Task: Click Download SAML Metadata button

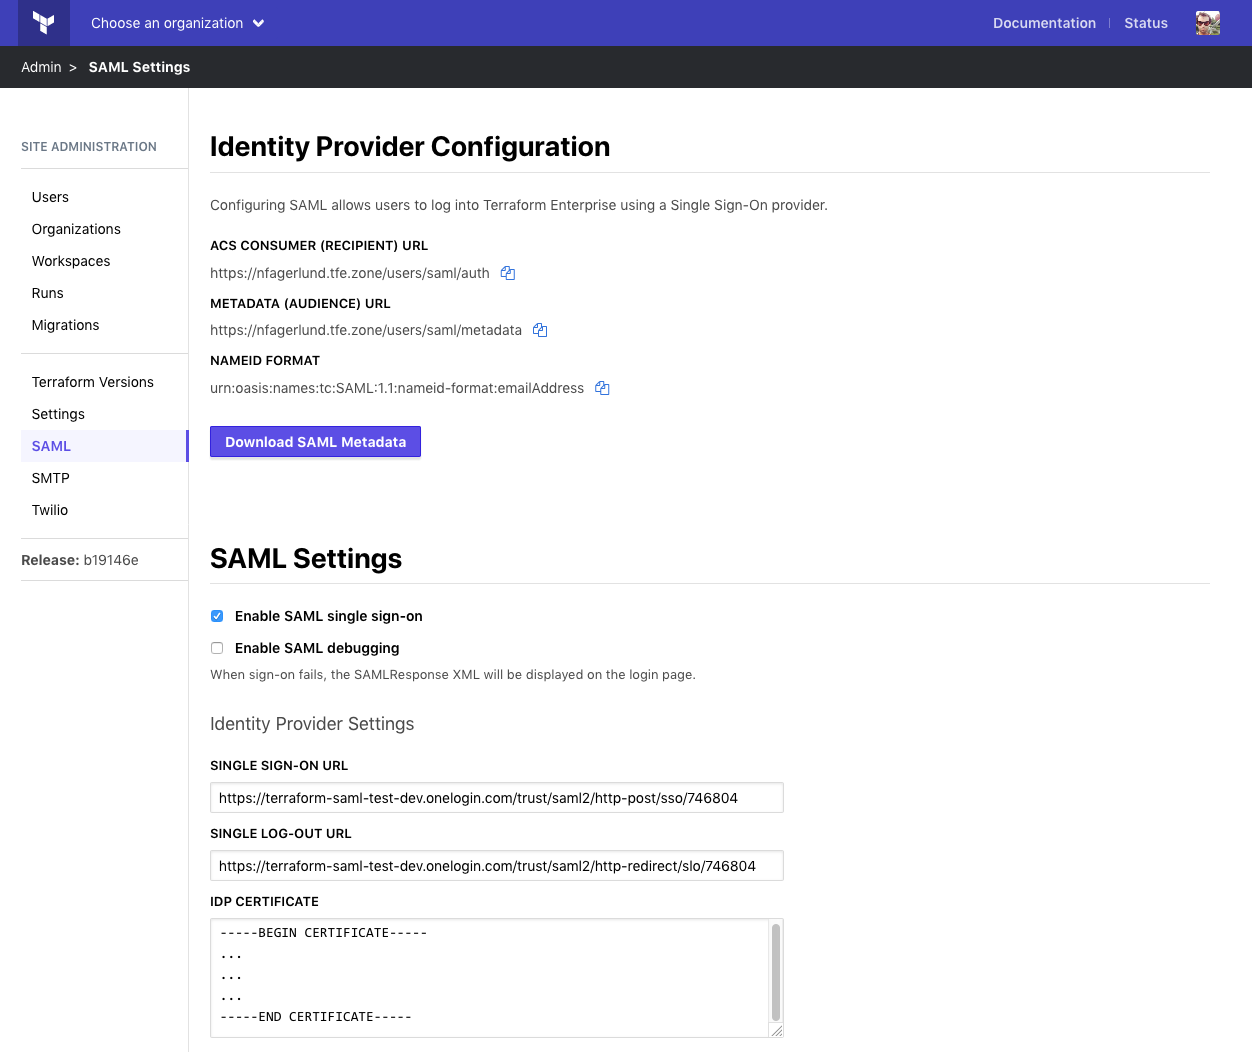Action: pyautogui.click(x=315, y=442)
